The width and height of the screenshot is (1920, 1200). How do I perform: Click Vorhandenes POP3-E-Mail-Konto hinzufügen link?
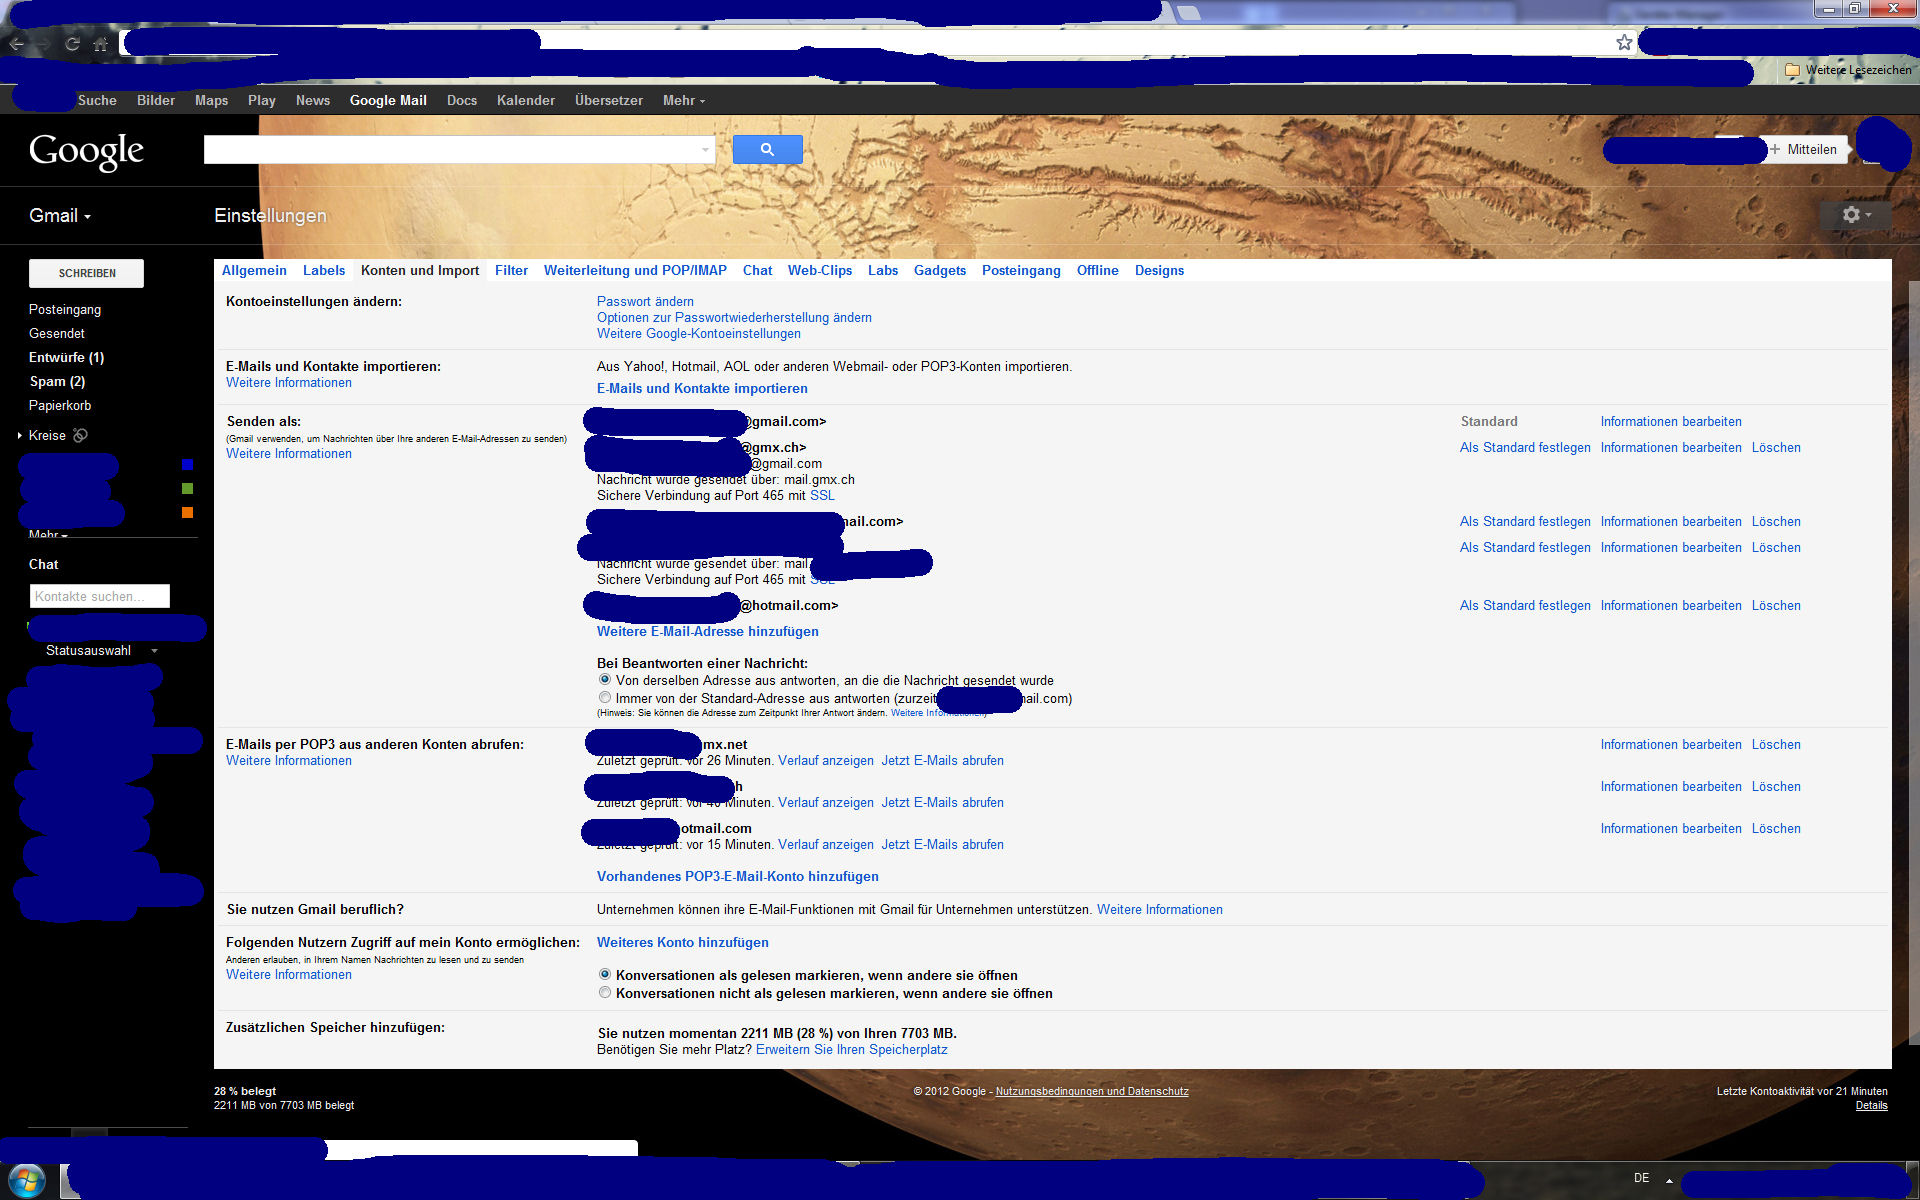point(738,876)
